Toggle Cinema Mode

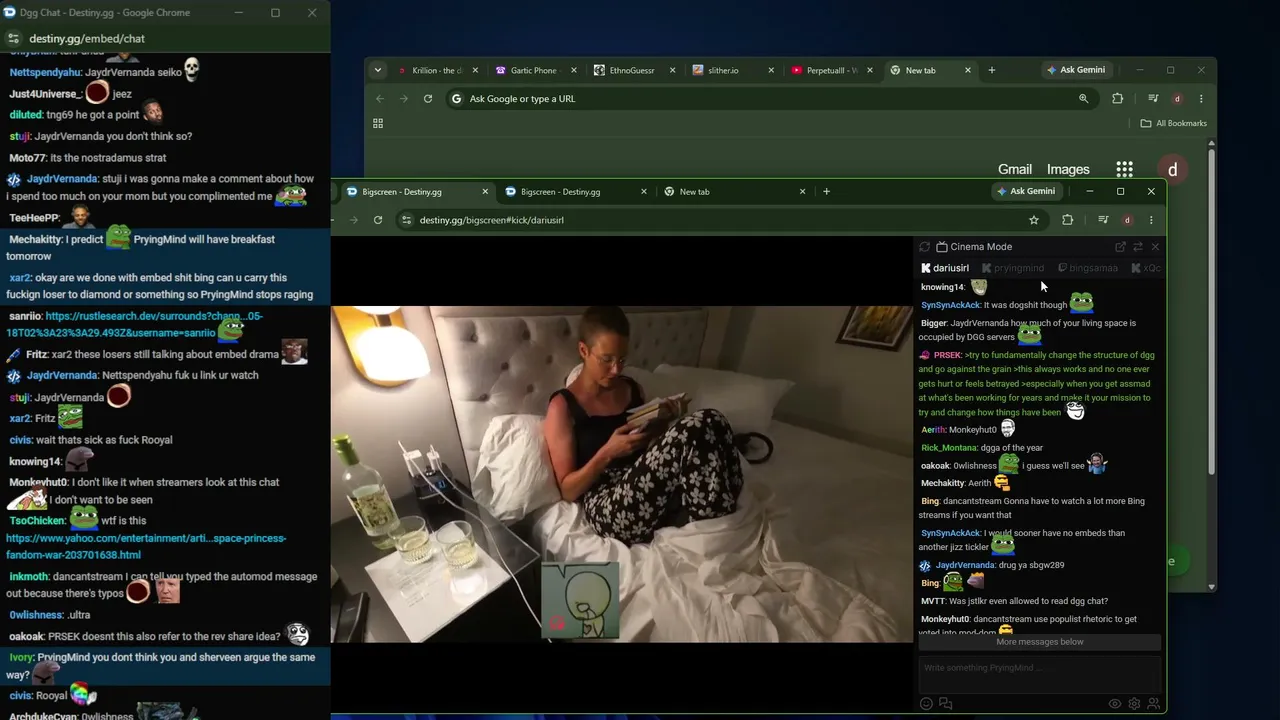pos(974,247)
